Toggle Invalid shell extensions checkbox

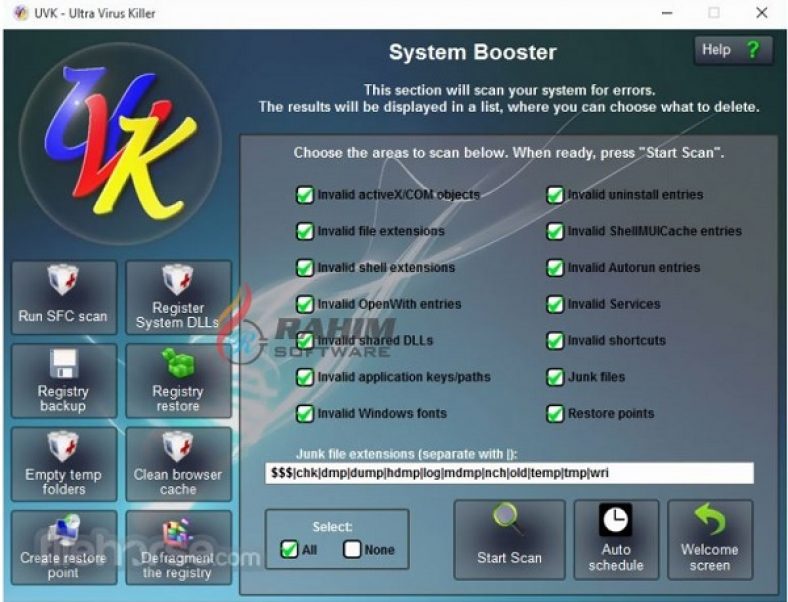[305, 268]
